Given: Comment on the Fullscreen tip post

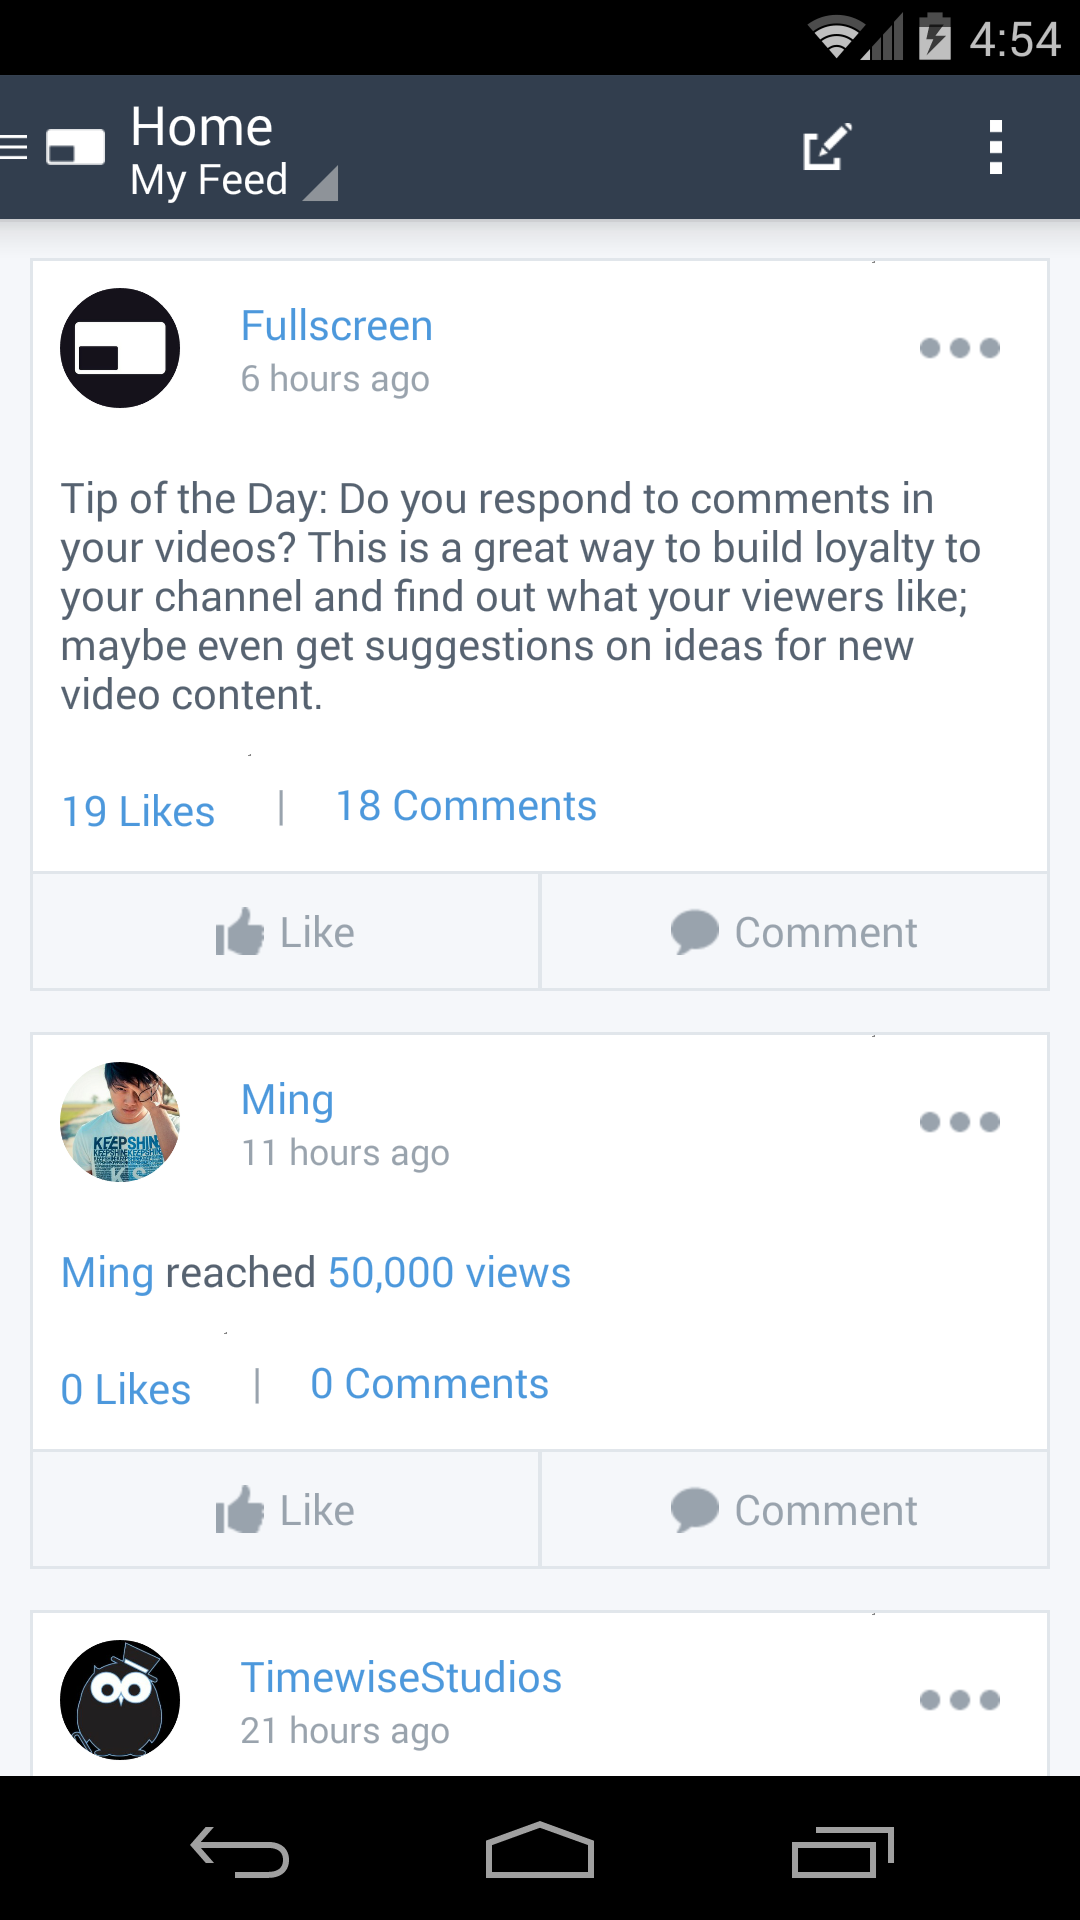Looking at the screenshot, I should point(794,932).
